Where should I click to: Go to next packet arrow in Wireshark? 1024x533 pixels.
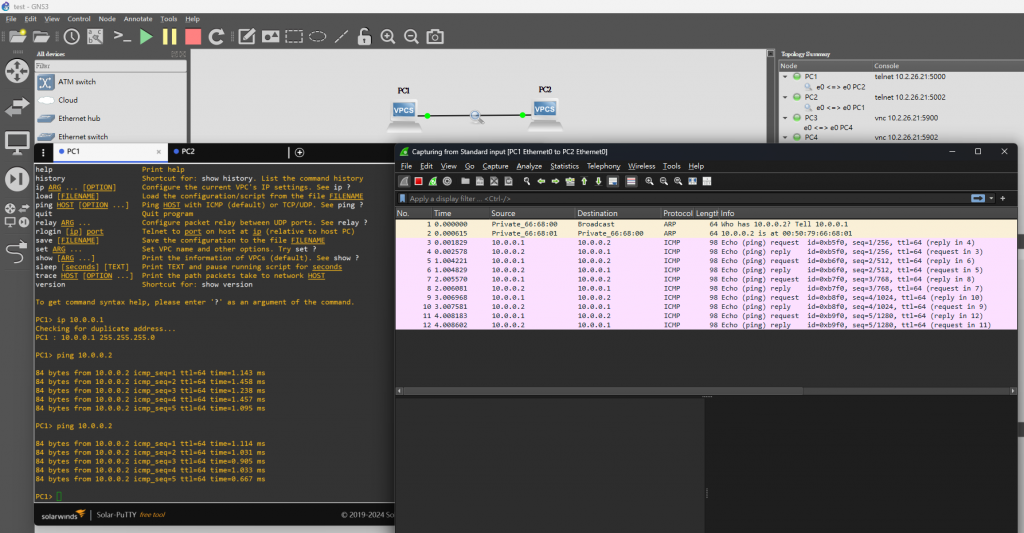coord(555,182)
